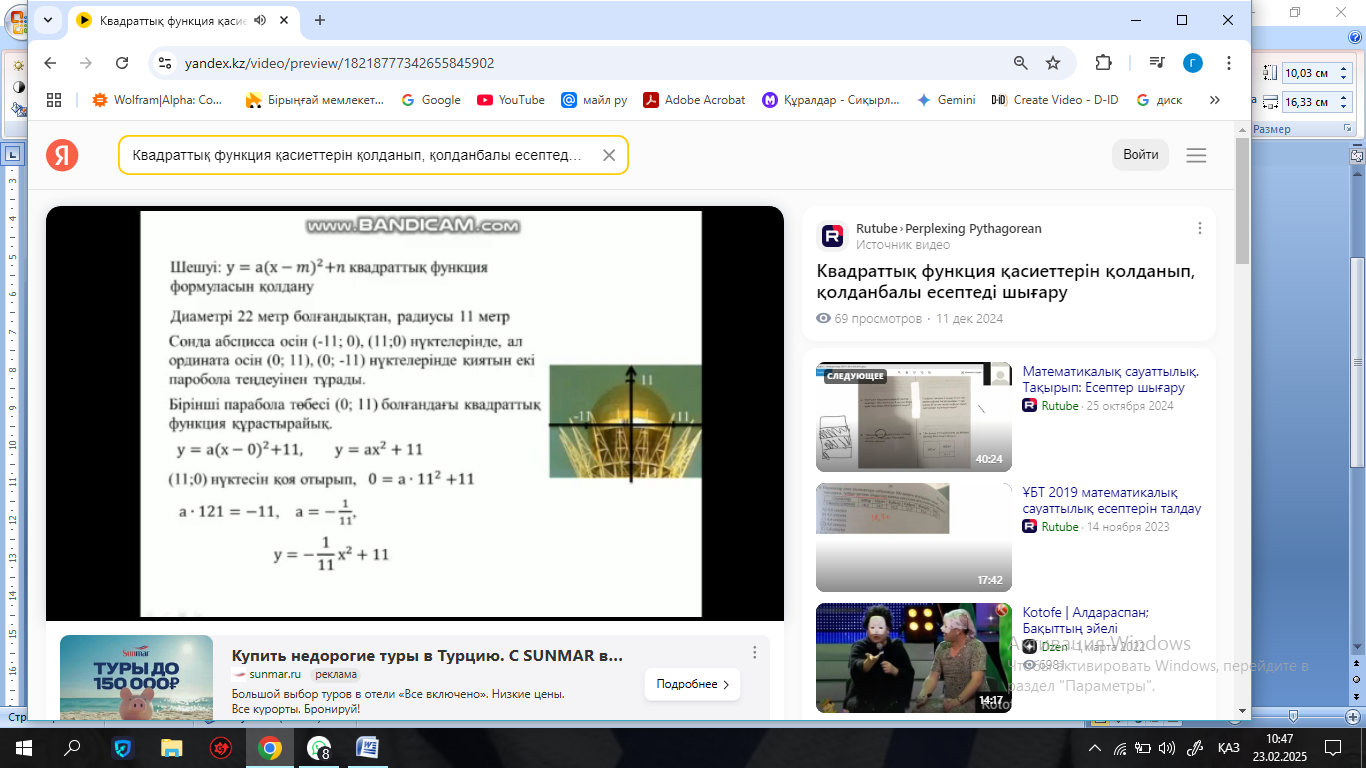Click the zoom magnifier icon in address bar
Viewport: 1366px width, 768px height.
point(1020,63)
